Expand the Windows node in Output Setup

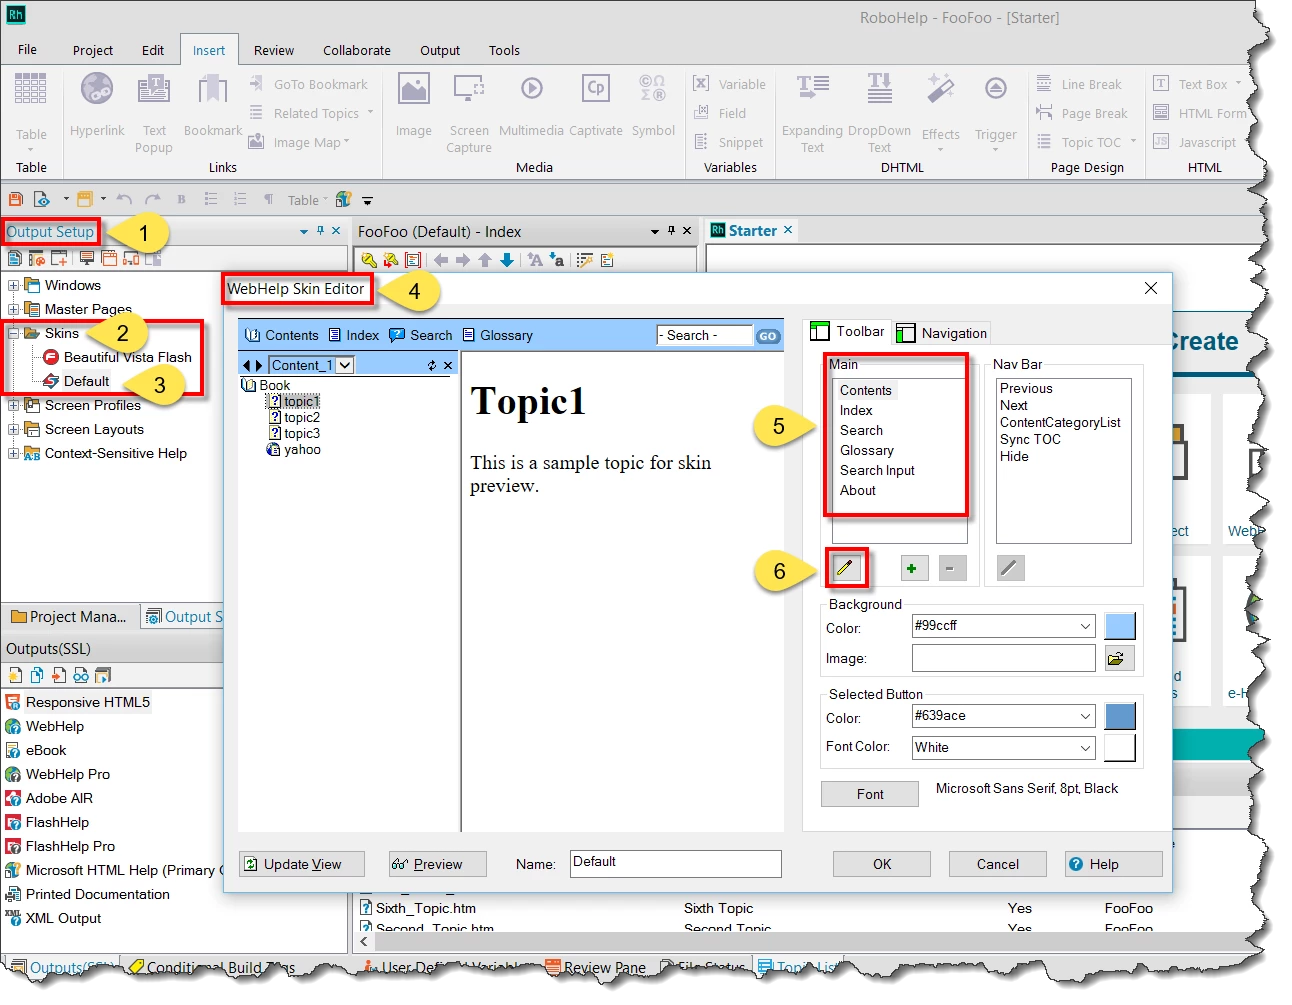14,285
